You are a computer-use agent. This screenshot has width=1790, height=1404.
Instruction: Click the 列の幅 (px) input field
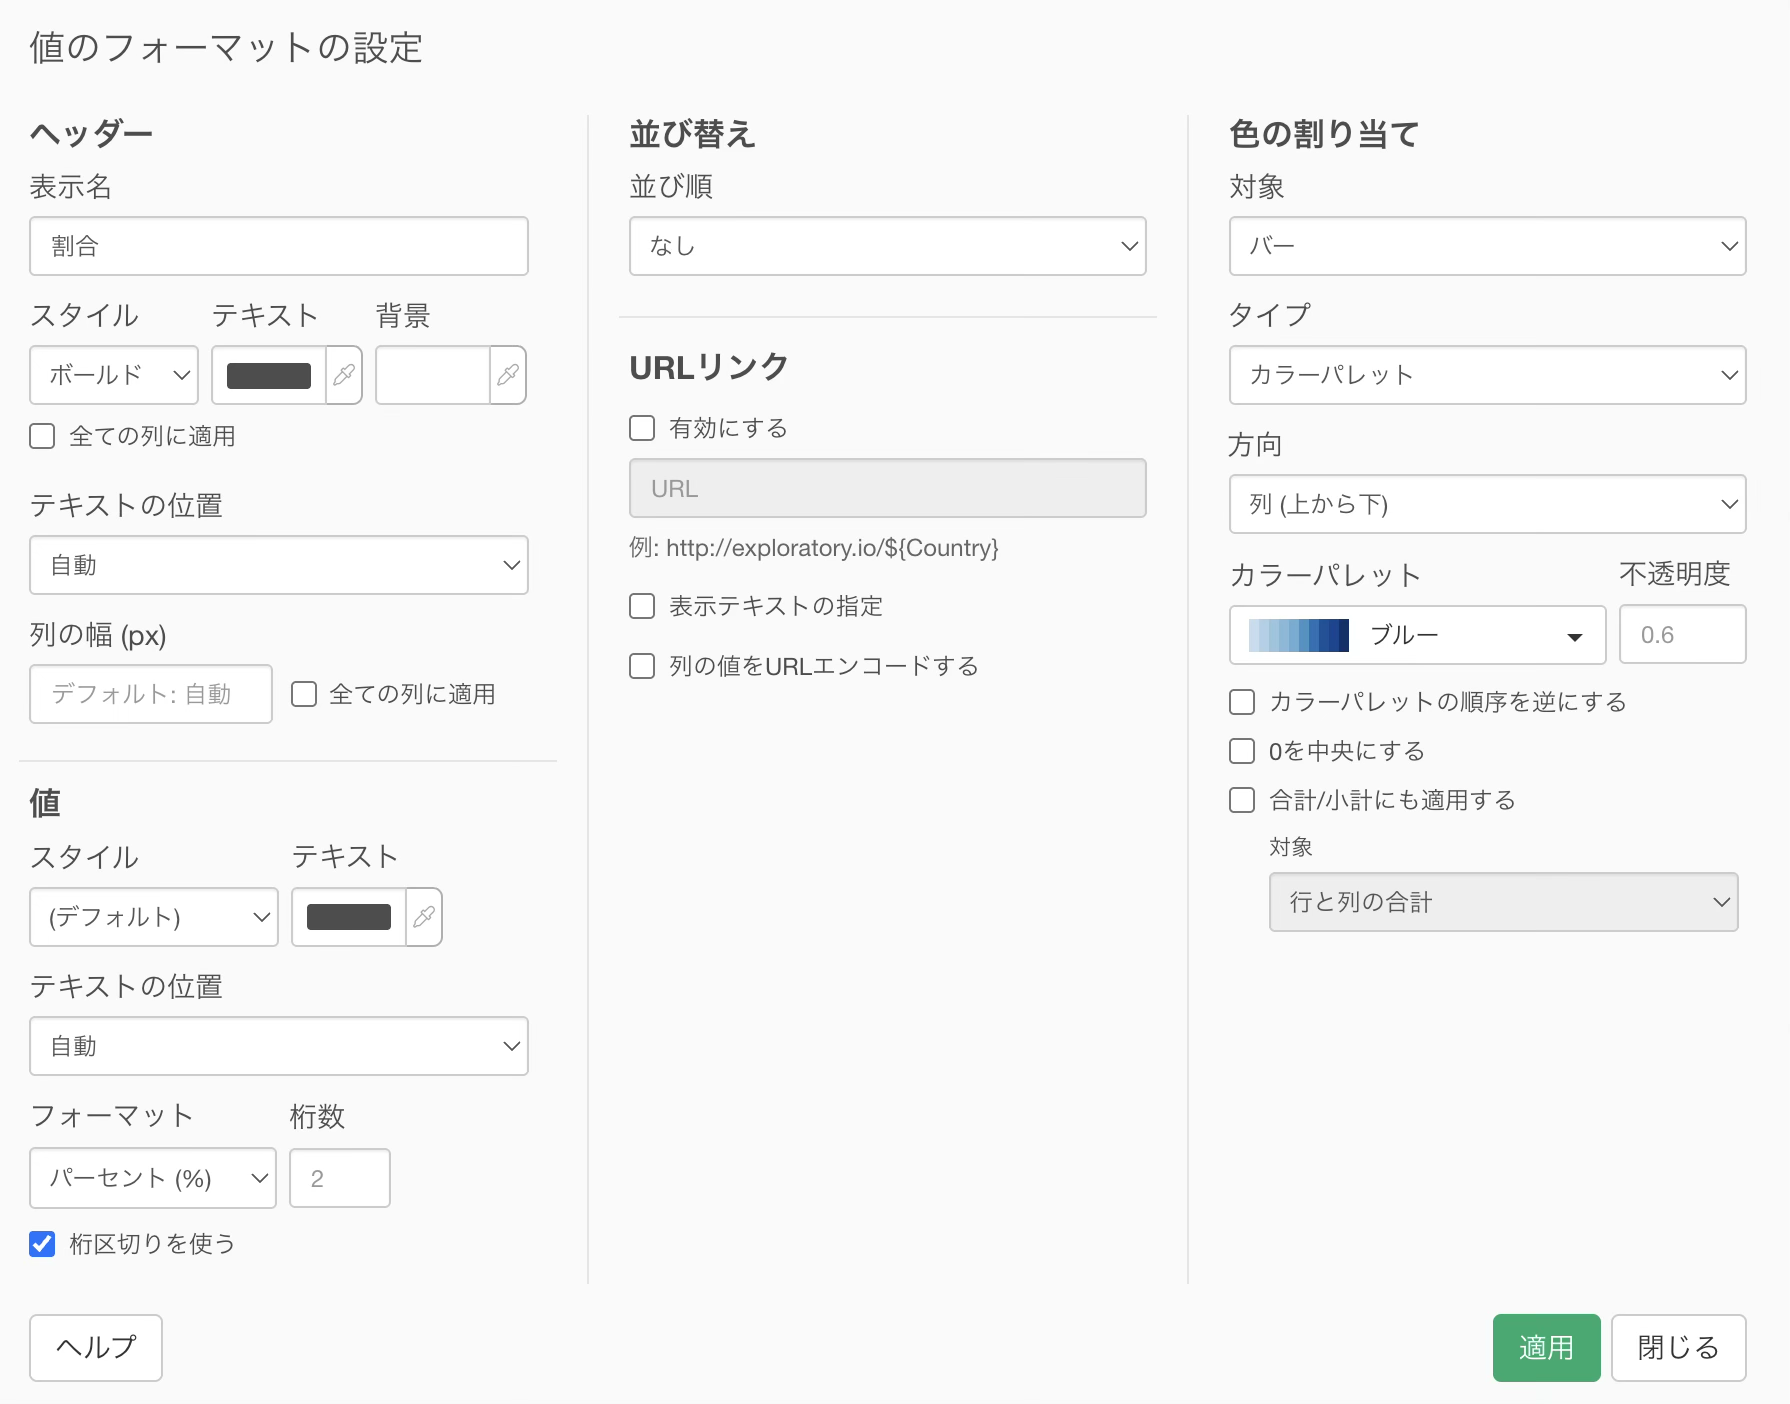click(x=151, y=694)
